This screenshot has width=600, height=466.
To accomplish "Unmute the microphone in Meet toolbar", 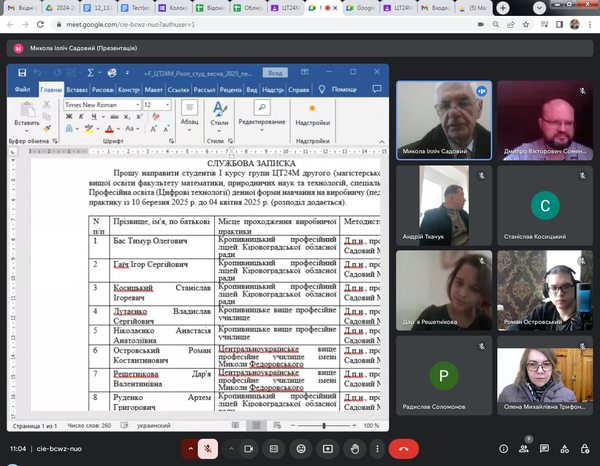I will [207, 449].
